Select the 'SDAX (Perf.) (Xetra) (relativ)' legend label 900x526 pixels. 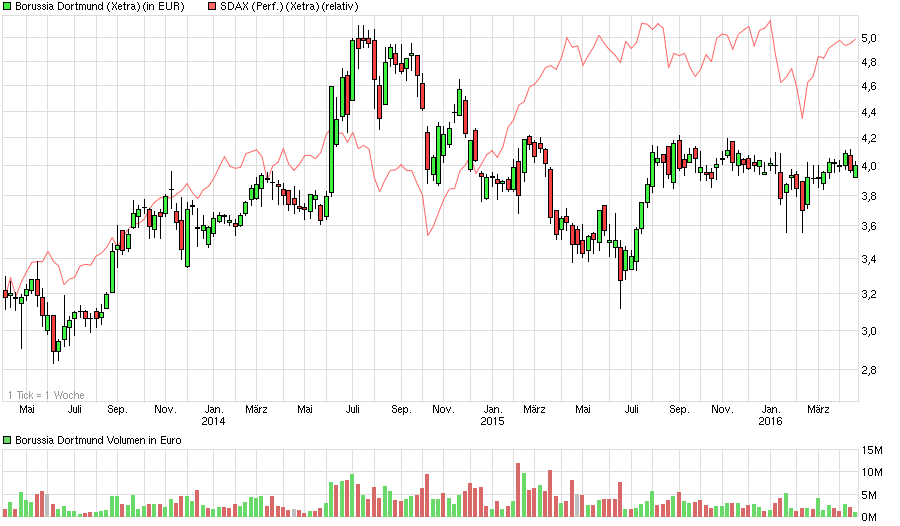coord(289,6)
